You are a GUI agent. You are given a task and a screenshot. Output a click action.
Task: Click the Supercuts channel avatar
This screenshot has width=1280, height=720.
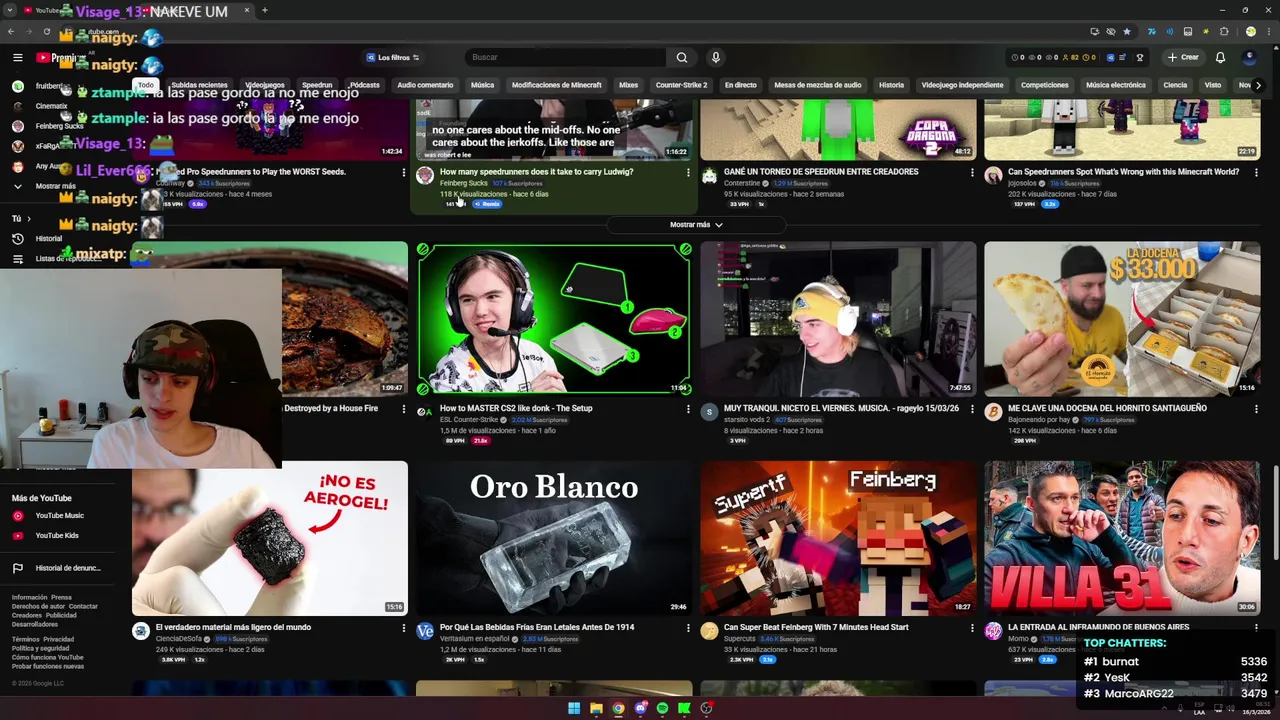click(709, 631)
